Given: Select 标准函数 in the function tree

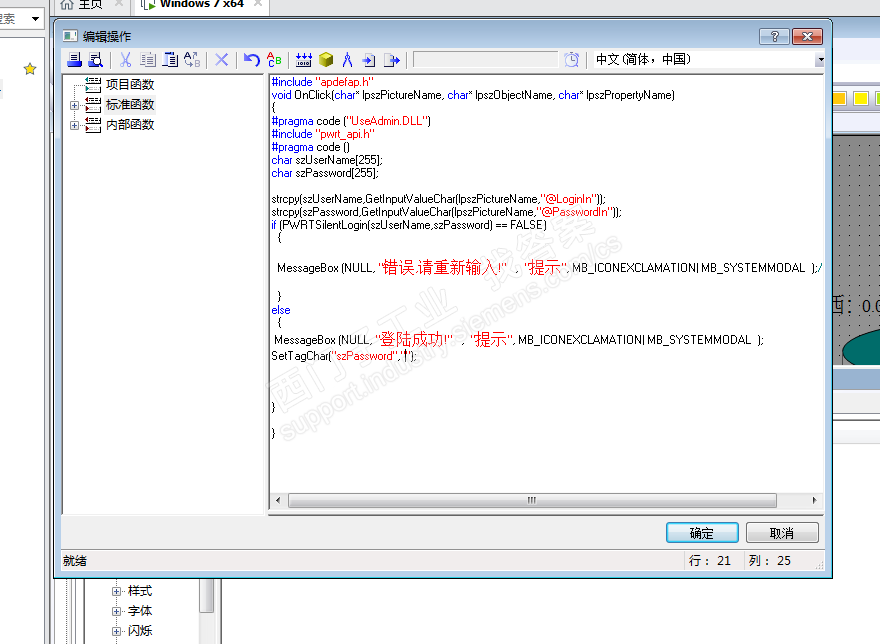Looking at the screenshot, I should point(130,104).
